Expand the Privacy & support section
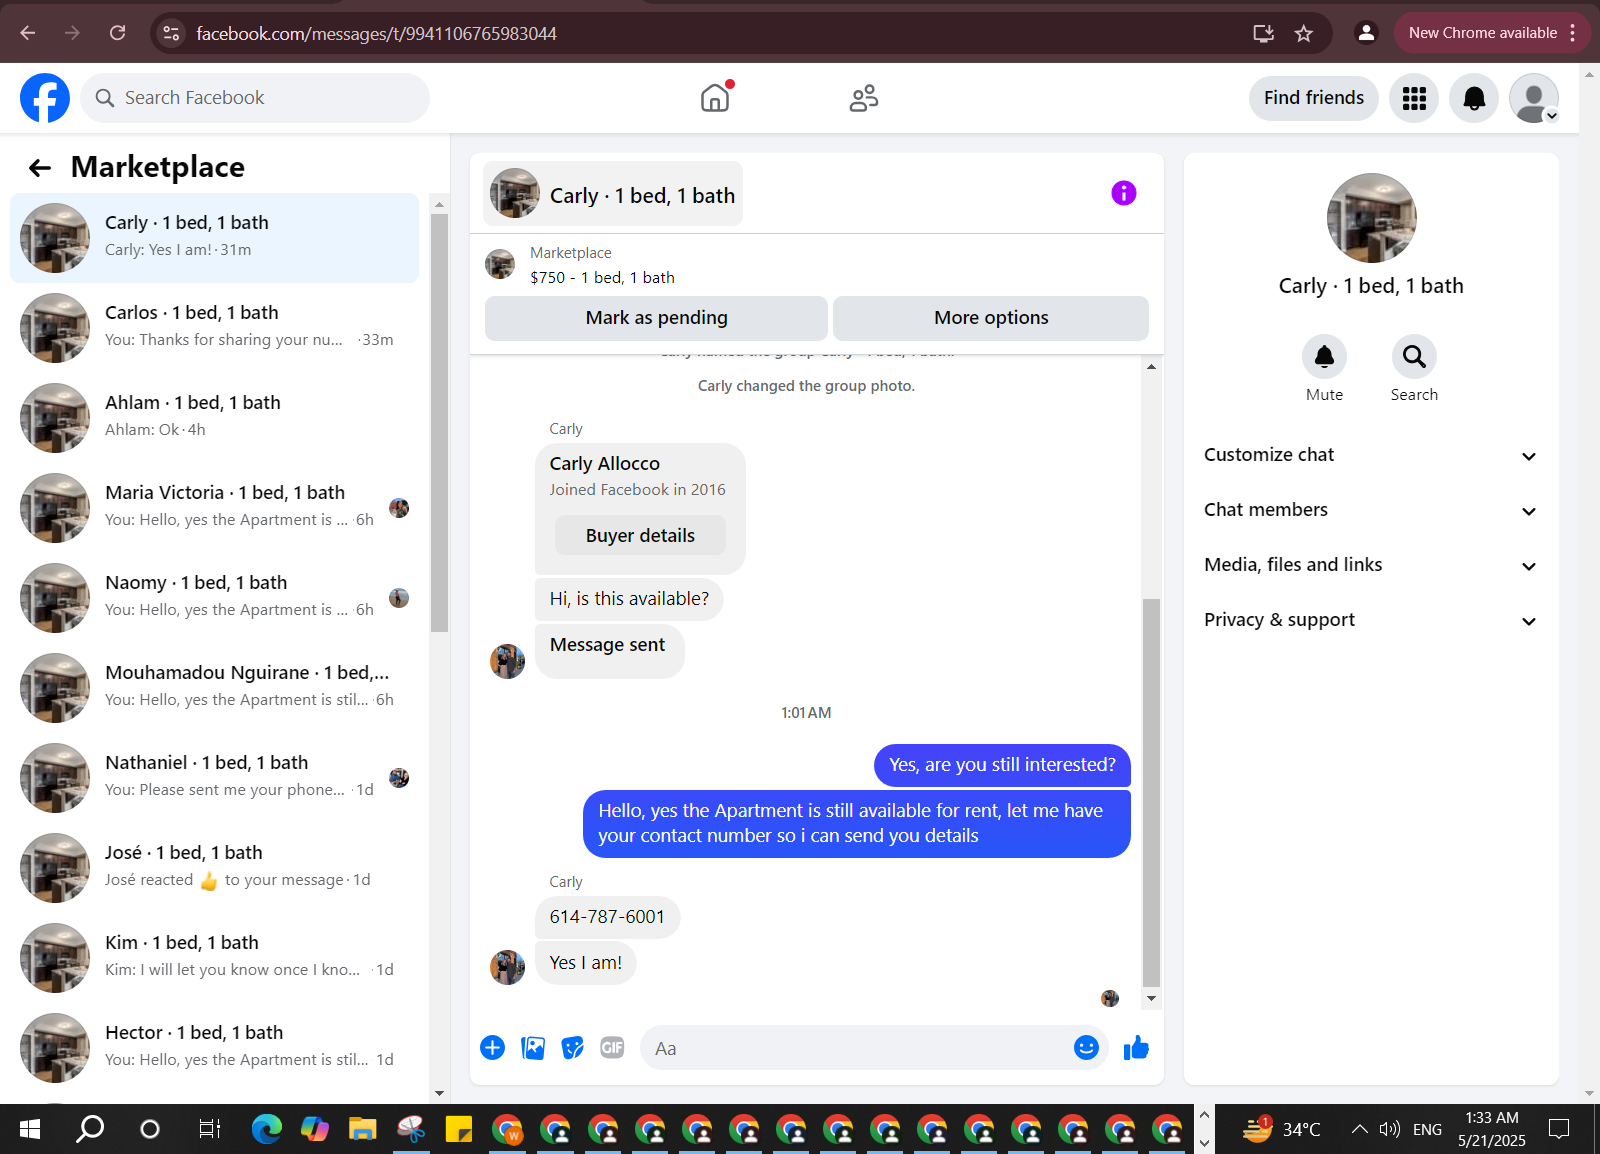This screenshot has width=1600, height=1154. coord(1370,620)
